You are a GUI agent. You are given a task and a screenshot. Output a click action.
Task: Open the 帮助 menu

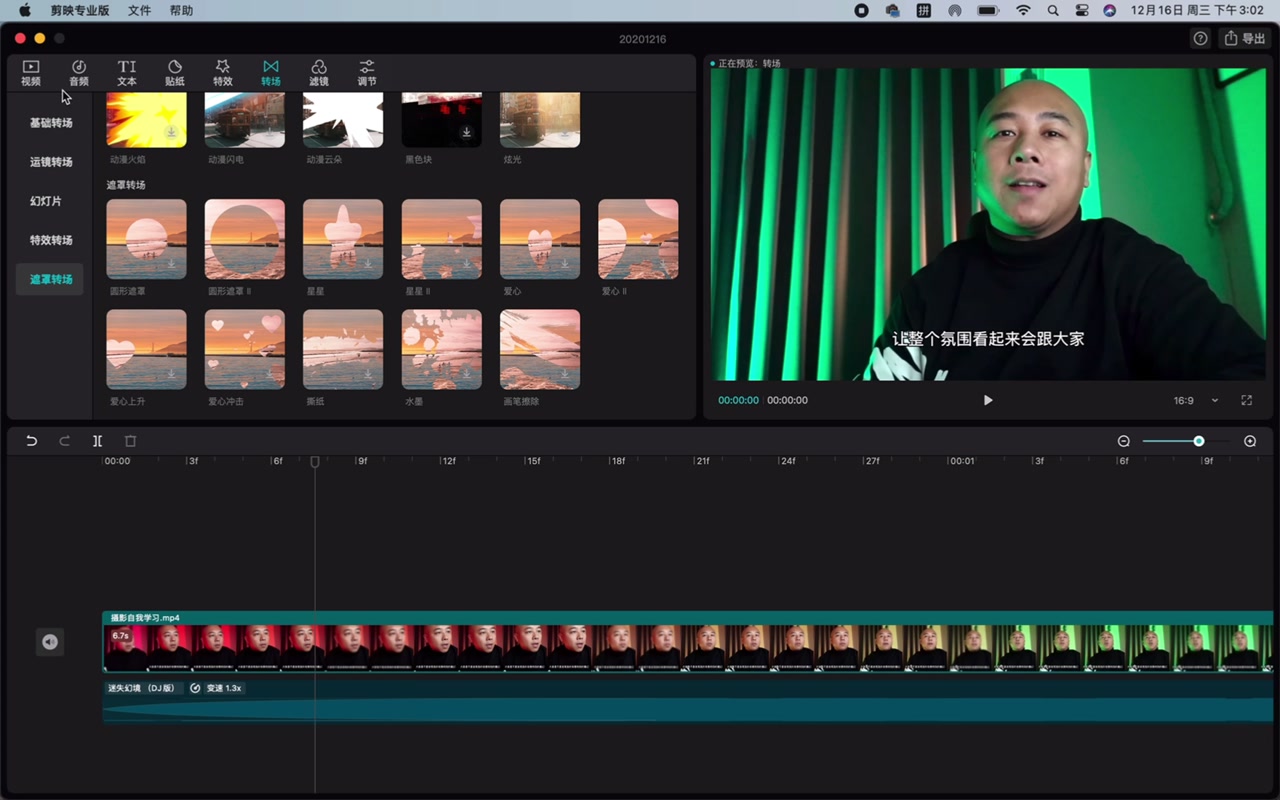[182, 11]
